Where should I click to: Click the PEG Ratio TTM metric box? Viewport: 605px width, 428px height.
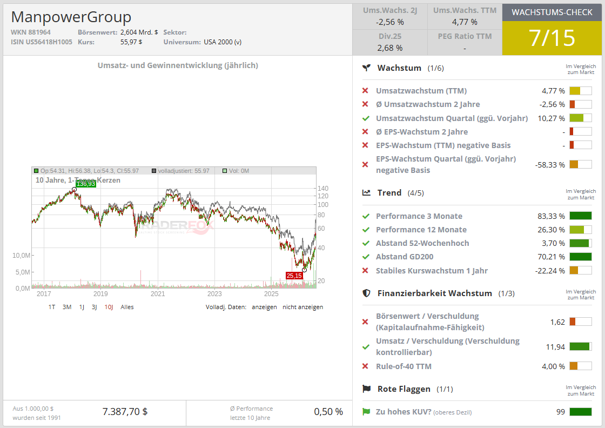465,42
